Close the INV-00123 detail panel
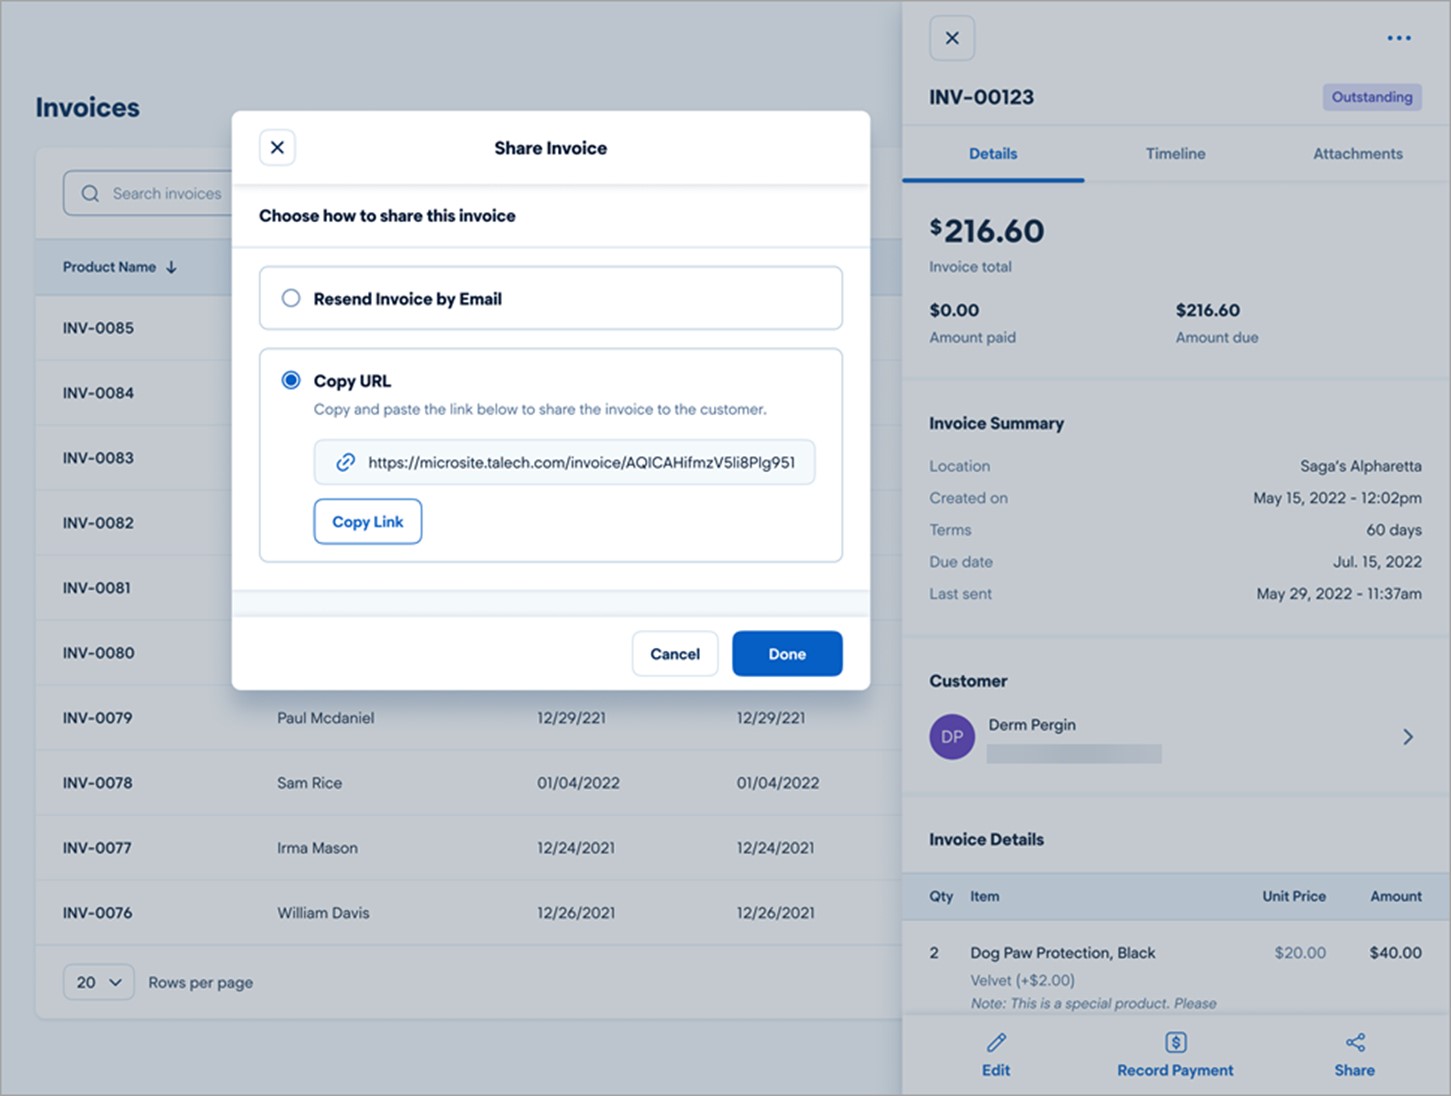This screenshot has height=1096, width=1451. [x=952, y=38]
